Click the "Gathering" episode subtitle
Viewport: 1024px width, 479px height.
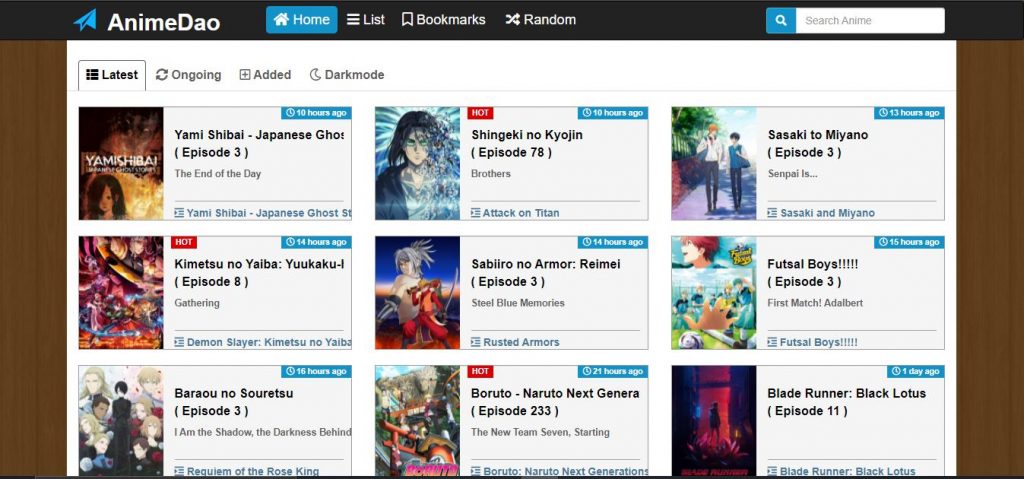(x=197, y=303)
